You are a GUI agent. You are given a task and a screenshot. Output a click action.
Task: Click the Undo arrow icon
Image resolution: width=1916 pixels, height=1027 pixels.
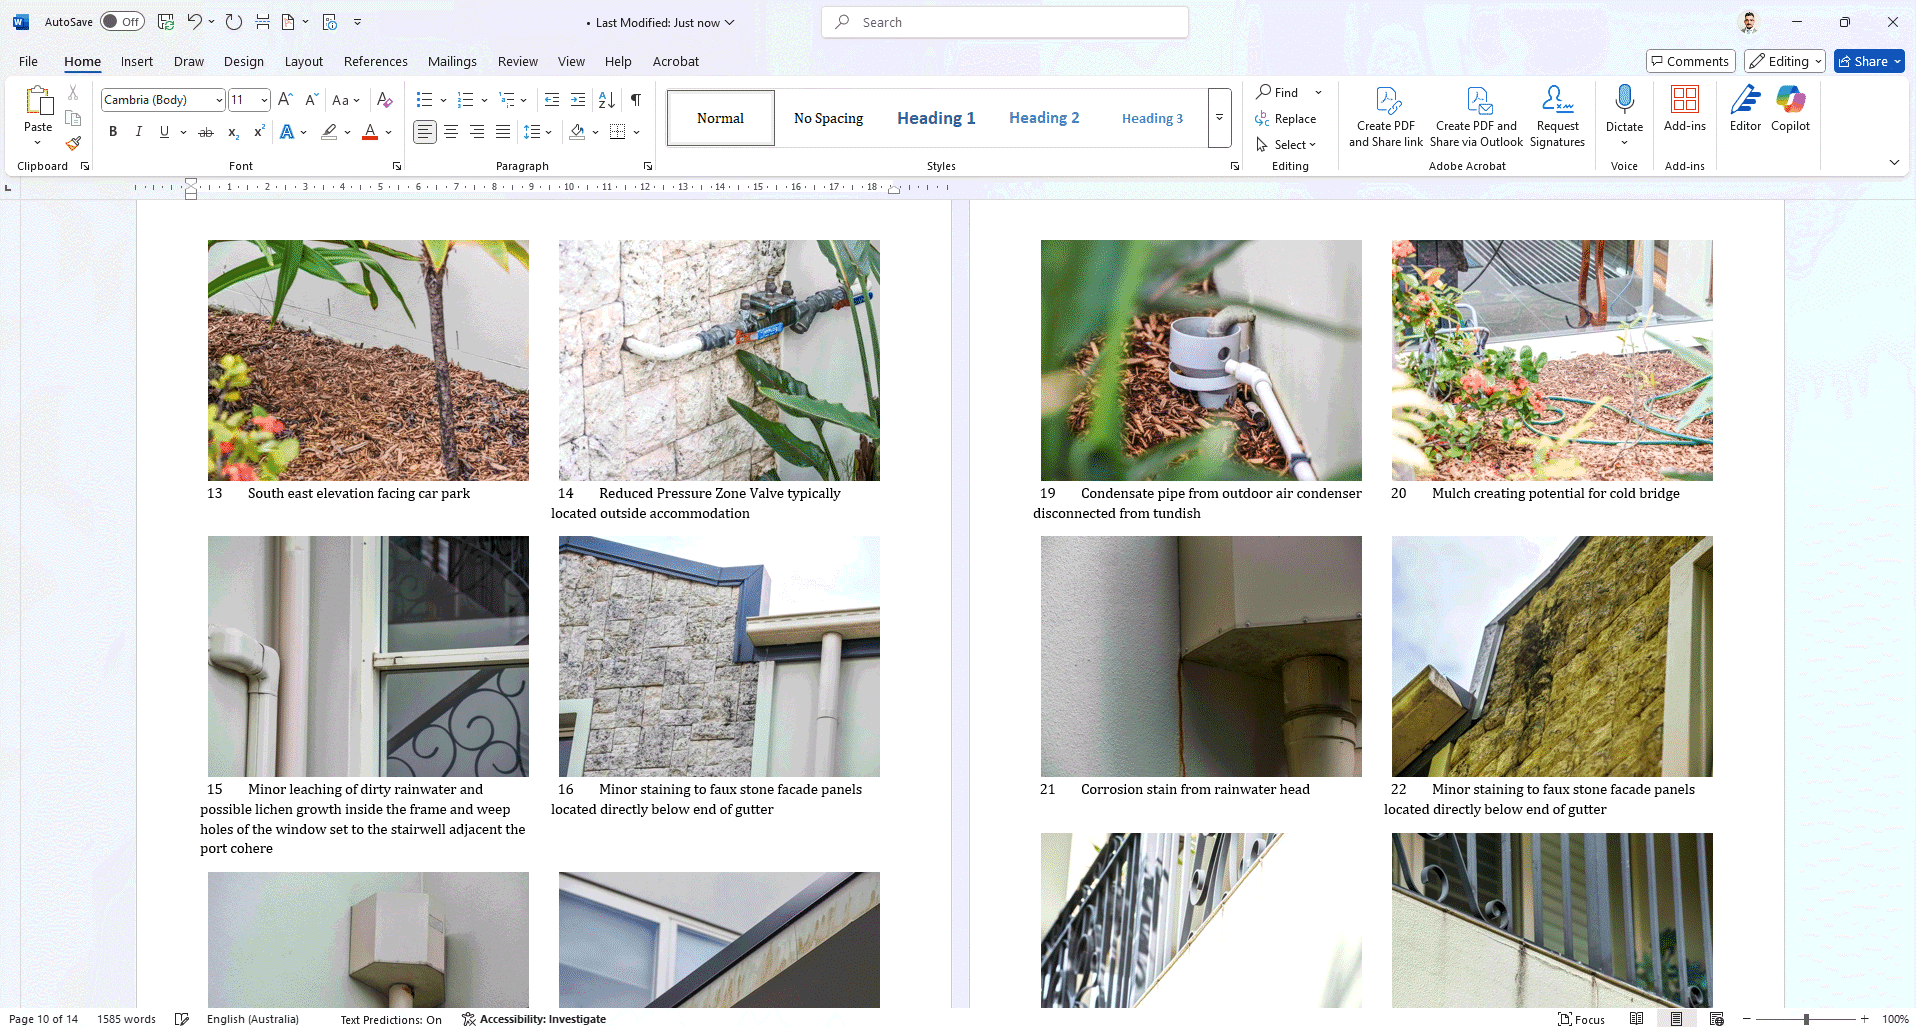195,22
